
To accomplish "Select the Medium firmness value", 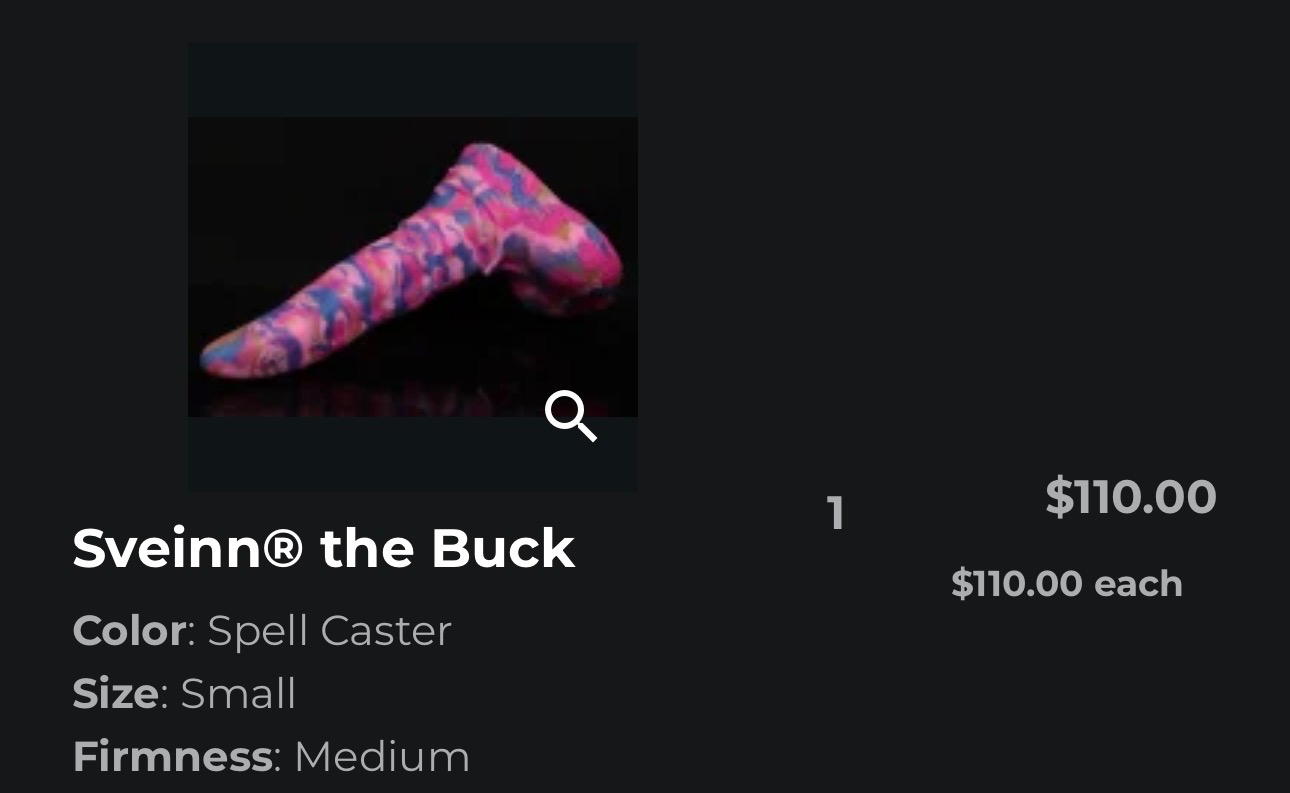I will [382, 757].
